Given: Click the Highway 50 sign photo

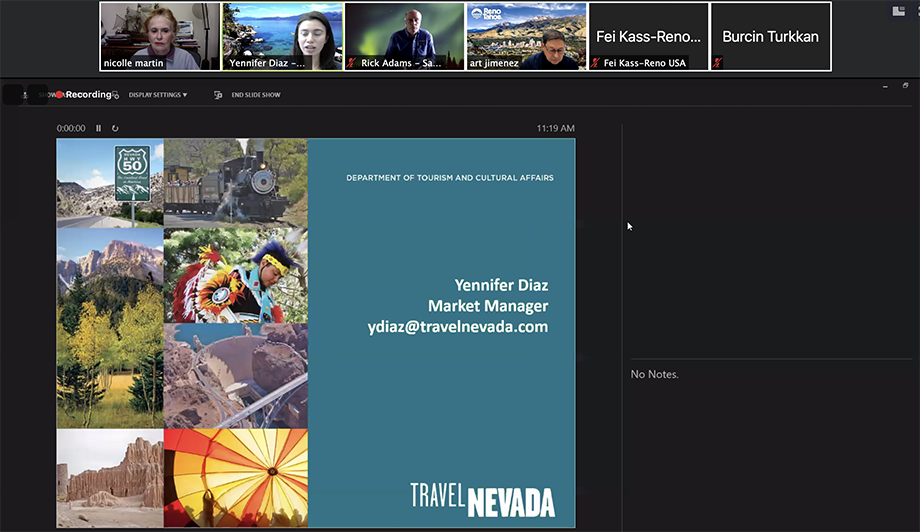Looking at the screenshot, I should coord(110,183).
